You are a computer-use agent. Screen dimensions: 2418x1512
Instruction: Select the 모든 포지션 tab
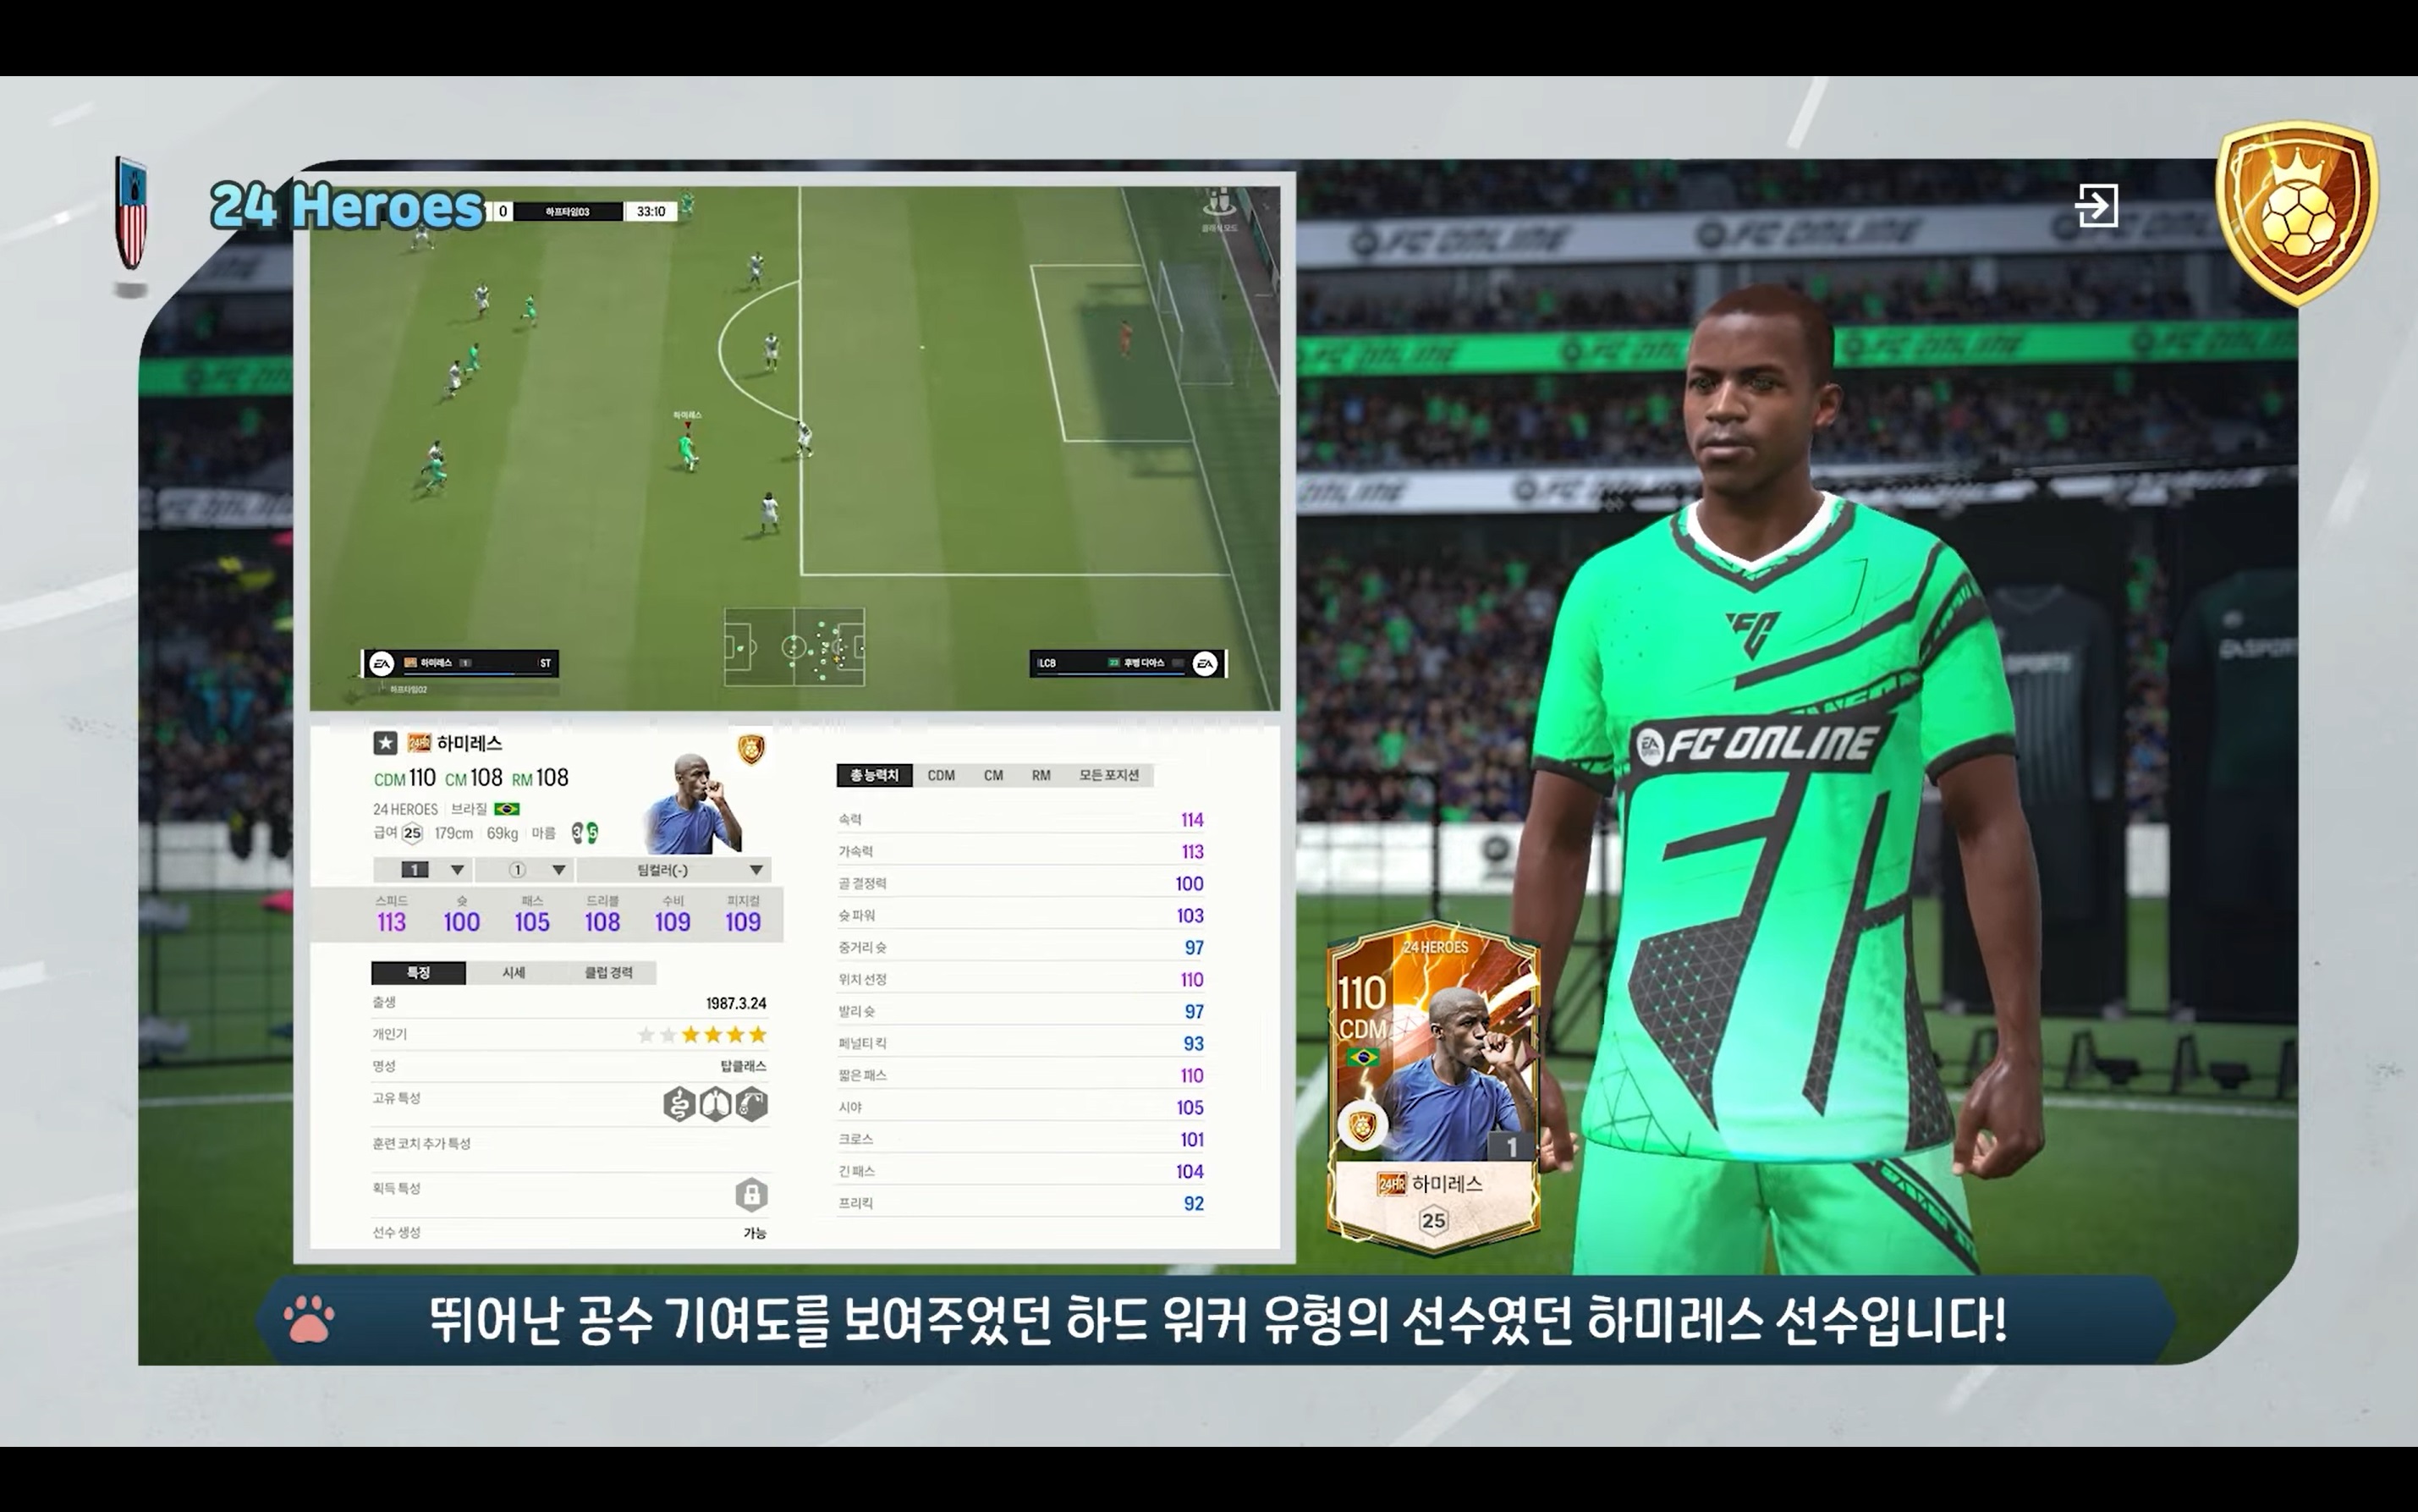pyautogui.click(x=1109, y=775)
